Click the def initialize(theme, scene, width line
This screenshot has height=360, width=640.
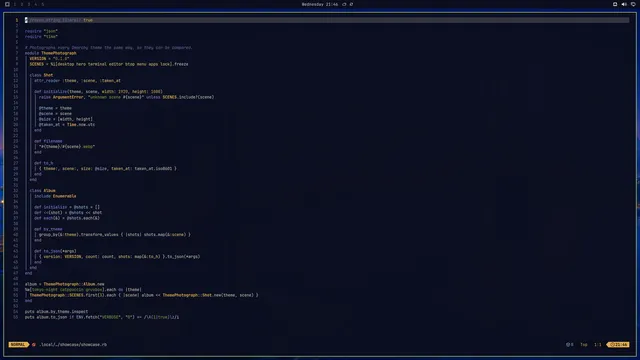click(98, 91)
